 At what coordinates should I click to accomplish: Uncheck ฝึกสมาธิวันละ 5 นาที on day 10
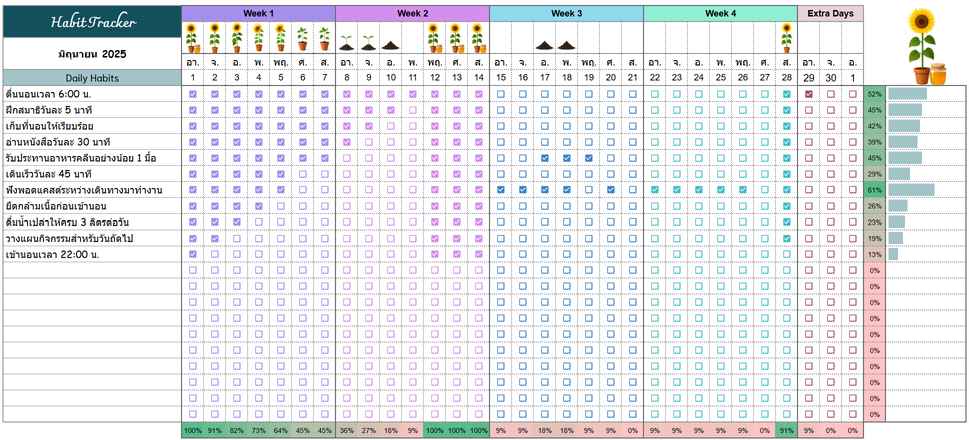pyautogui.click(x=391, y=110)
